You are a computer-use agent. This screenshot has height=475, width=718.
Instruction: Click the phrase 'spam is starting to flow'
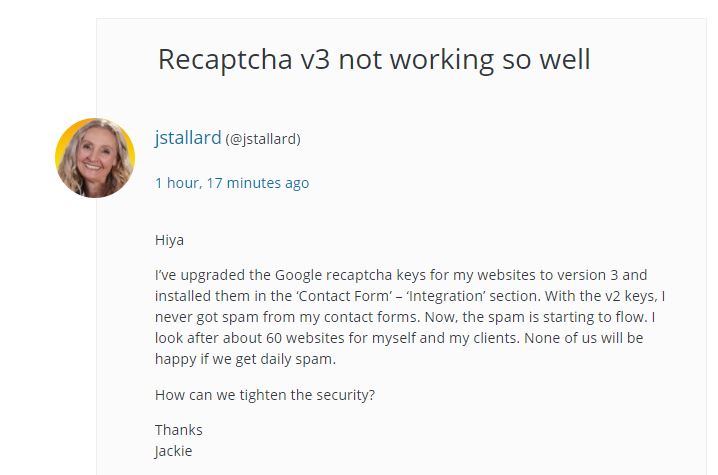click(x=565, y=317)
